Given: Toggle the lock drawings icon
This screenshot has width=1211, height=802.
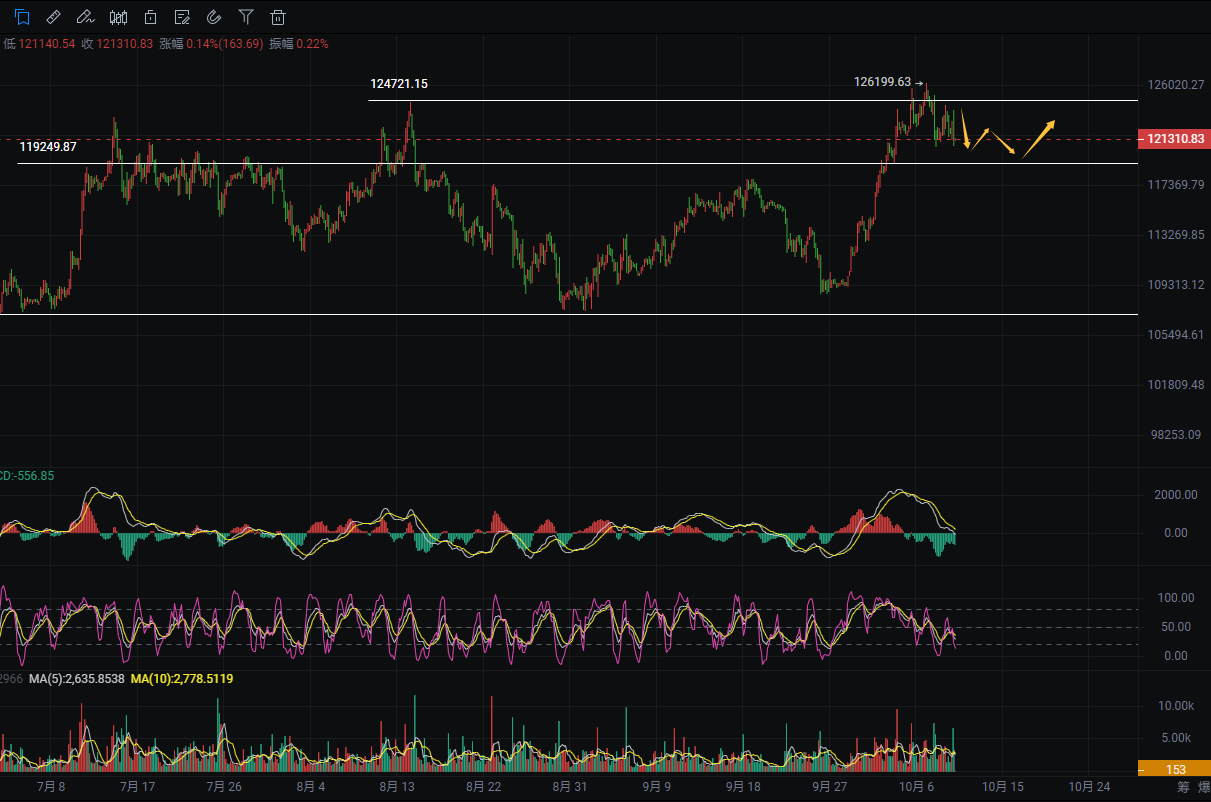Looking at the screenshot, I should coord(150,17).
